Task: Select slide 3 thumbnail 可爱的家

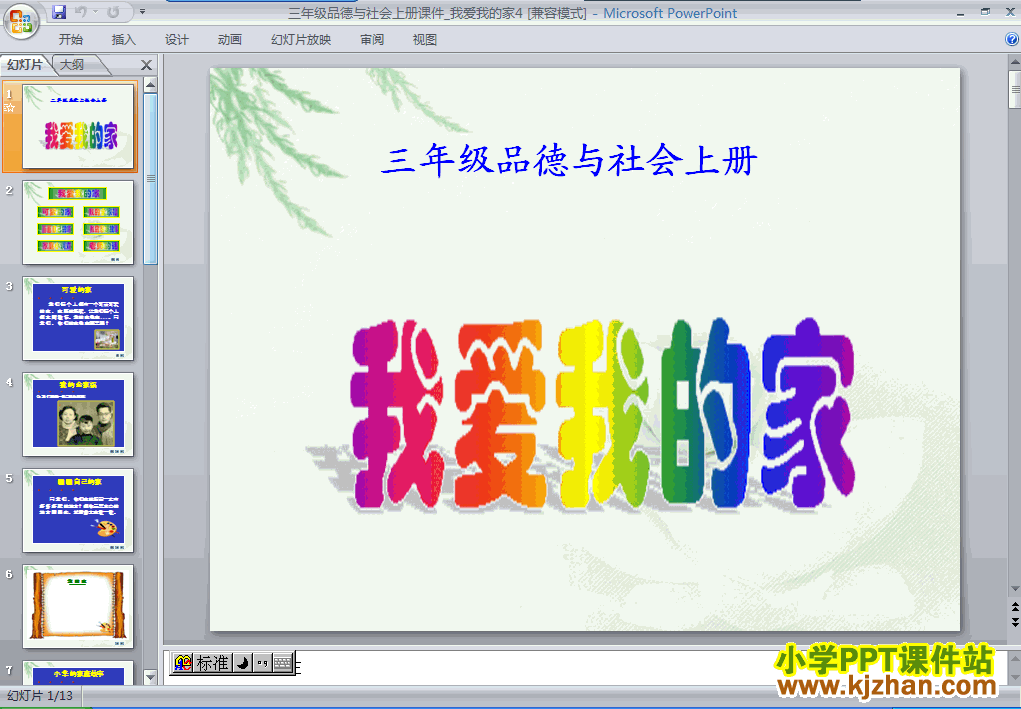Action: [x=78, y=318]
